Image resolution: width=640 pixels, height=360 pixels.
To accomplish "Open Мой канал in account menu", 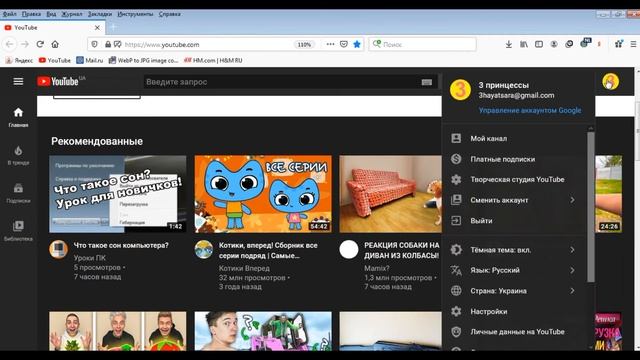I will click(x=514, y=138).
